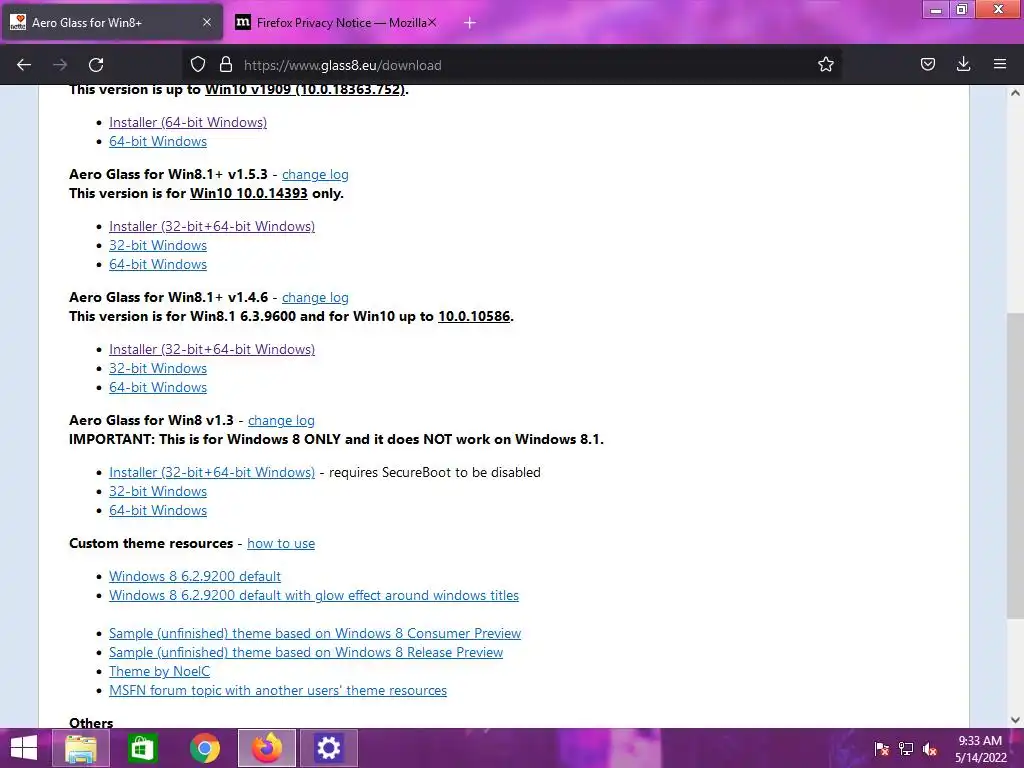Click '10.0.10586' underlined version text

pos(474,316)
